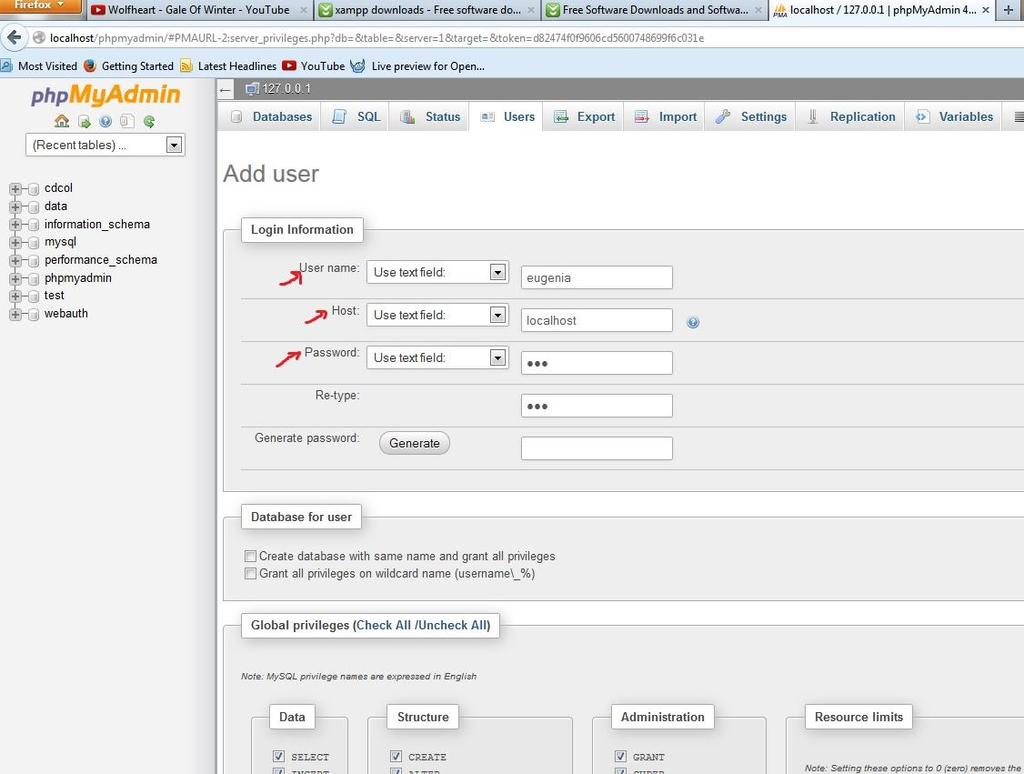Click the phpMyAdmin logo
The height and width of the screenshot is (774, 1024).
[x=105, y=95]
